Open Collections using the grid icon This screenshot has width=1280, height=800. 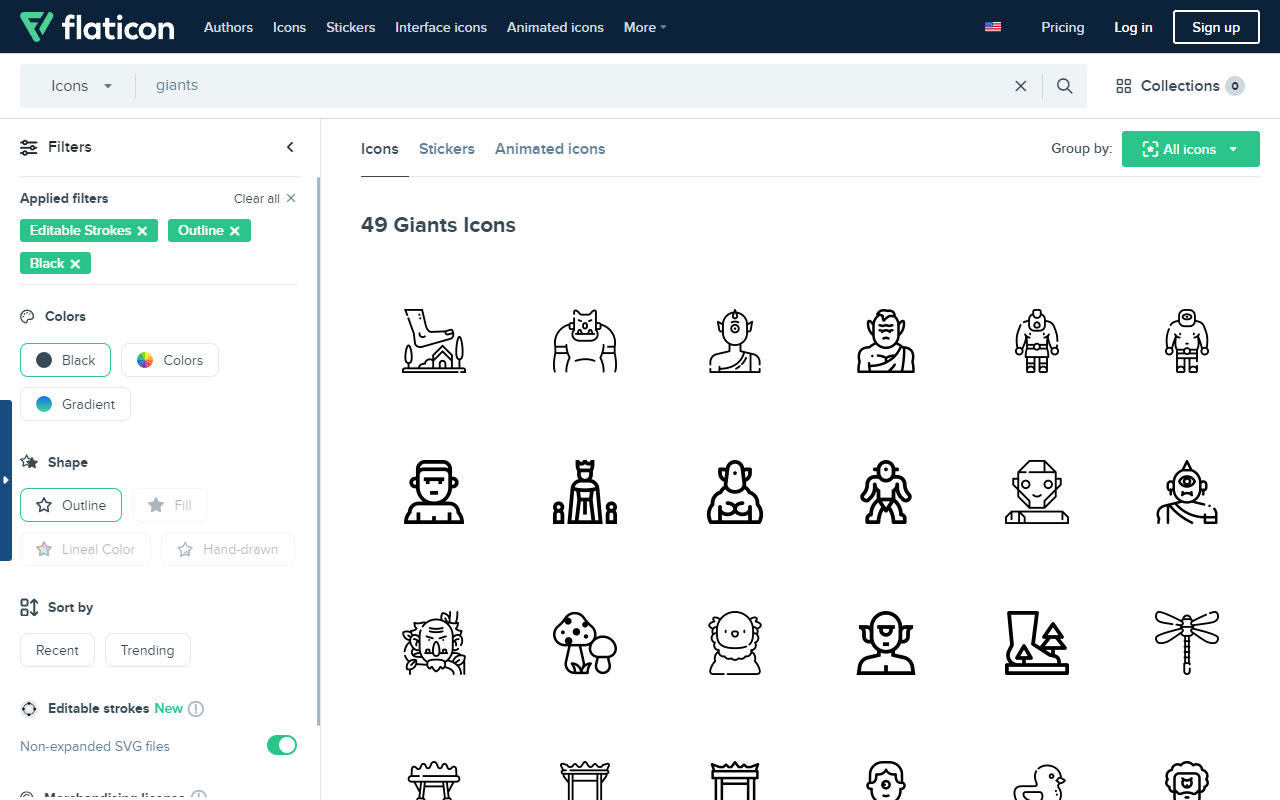[1123, 85]
